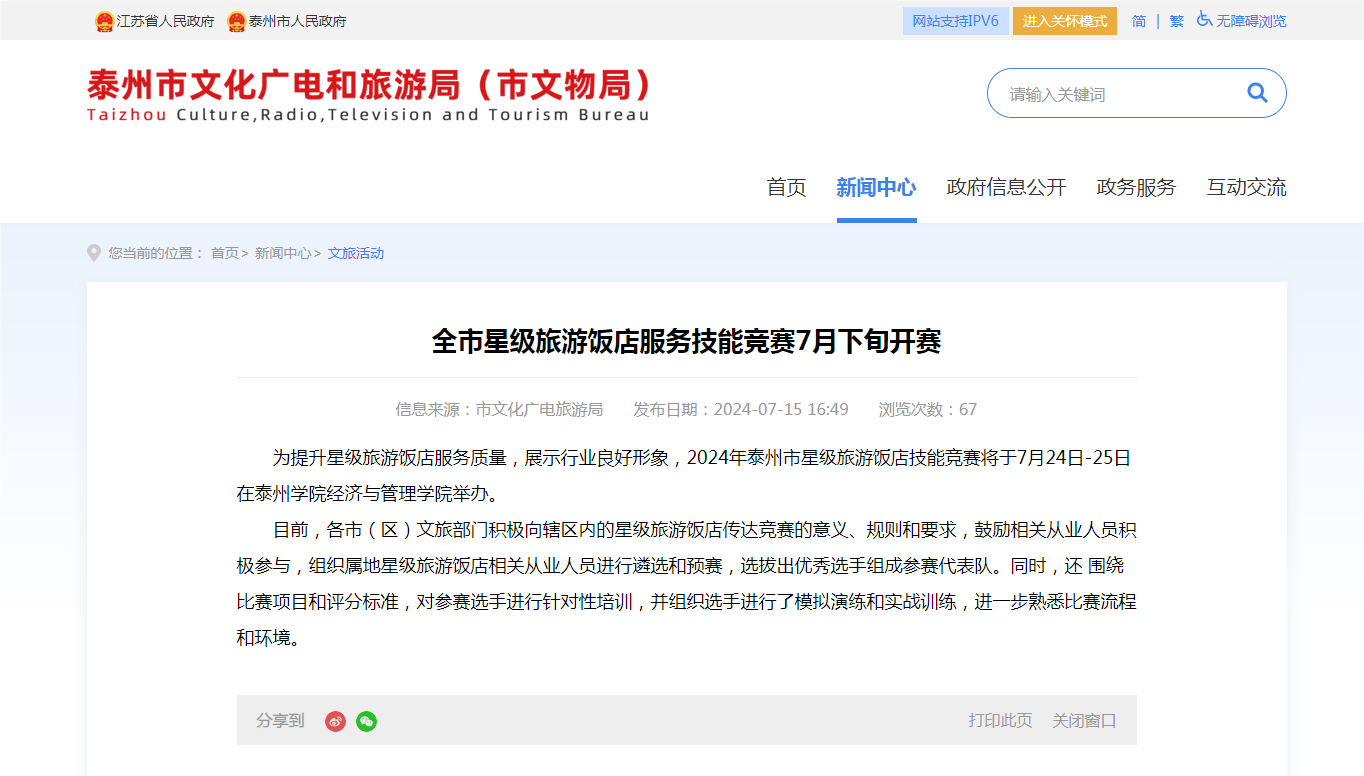Click 关闭窗口 to close window
1364x776 pixels.
click(1084, 720)
